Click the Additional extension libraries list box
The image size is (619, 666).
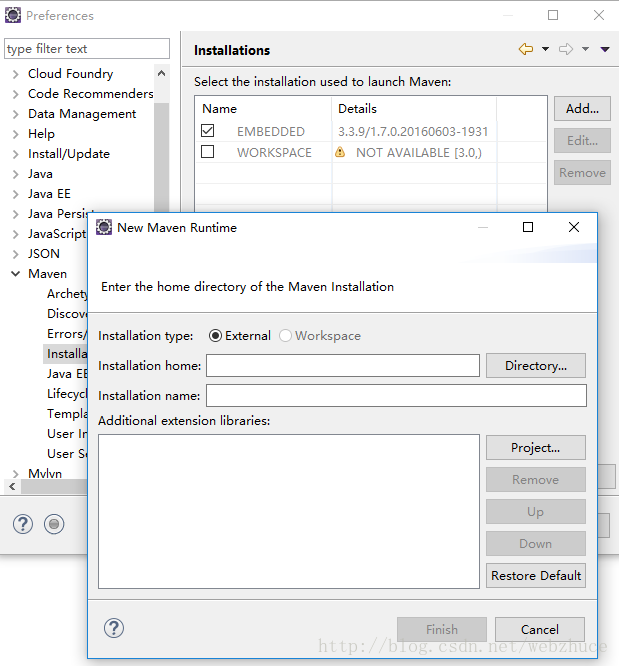click(x=289, y=511)
